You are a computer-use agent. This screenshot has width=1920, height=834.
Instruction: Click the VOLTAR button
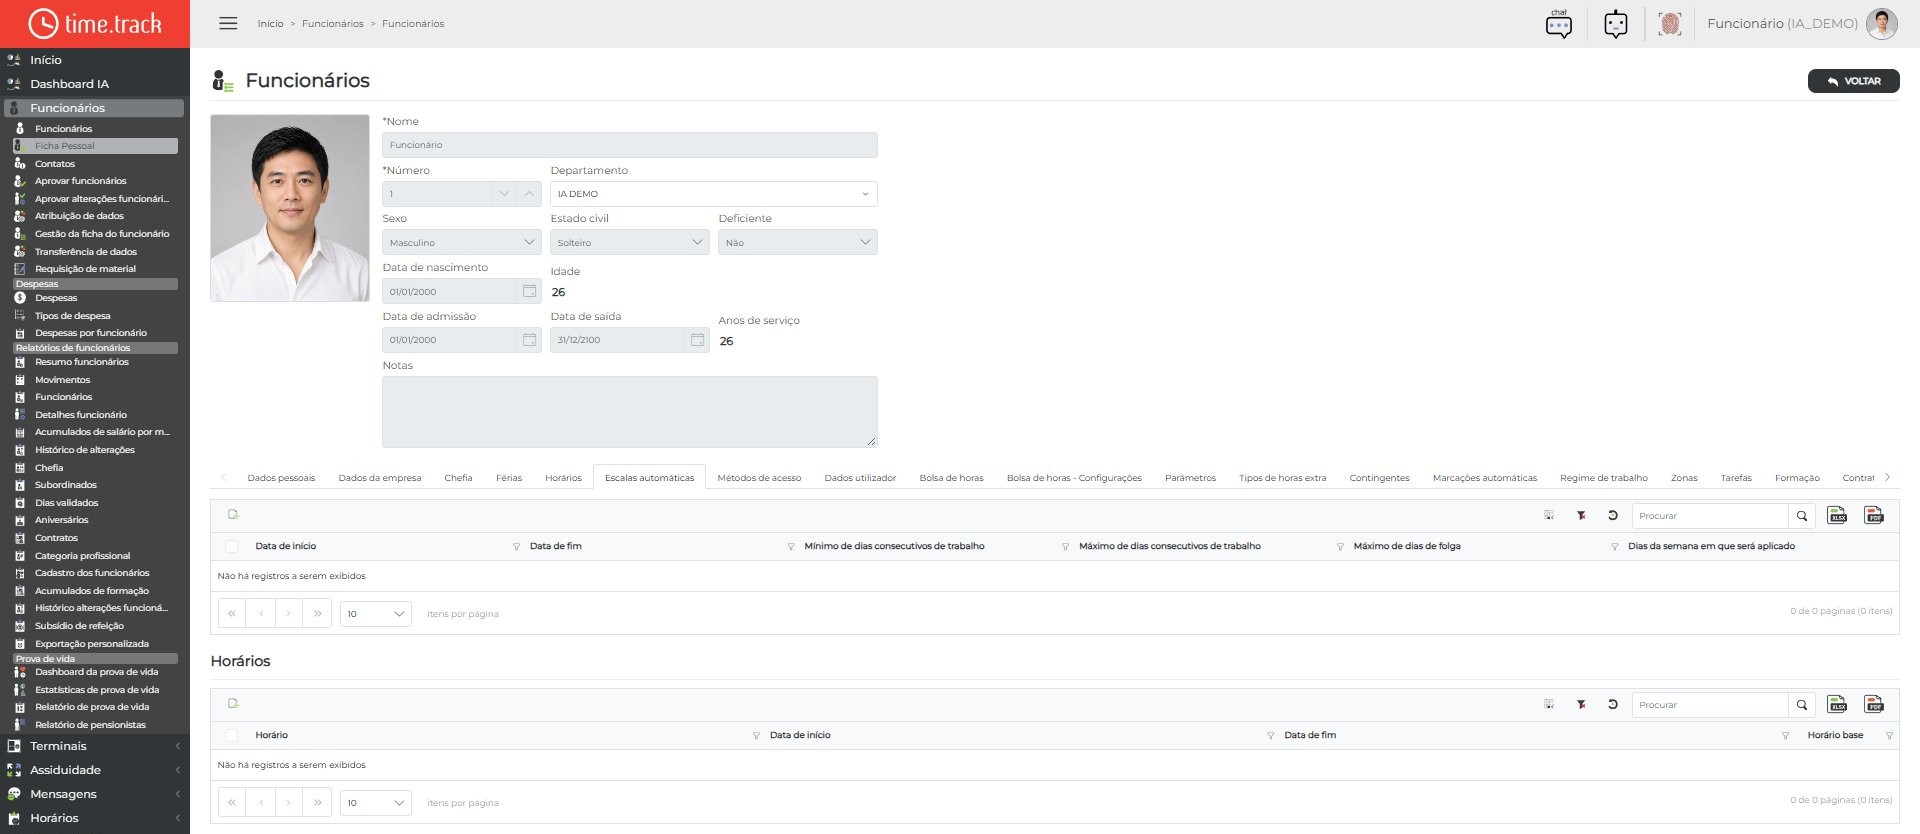(x=1853, y=81)
